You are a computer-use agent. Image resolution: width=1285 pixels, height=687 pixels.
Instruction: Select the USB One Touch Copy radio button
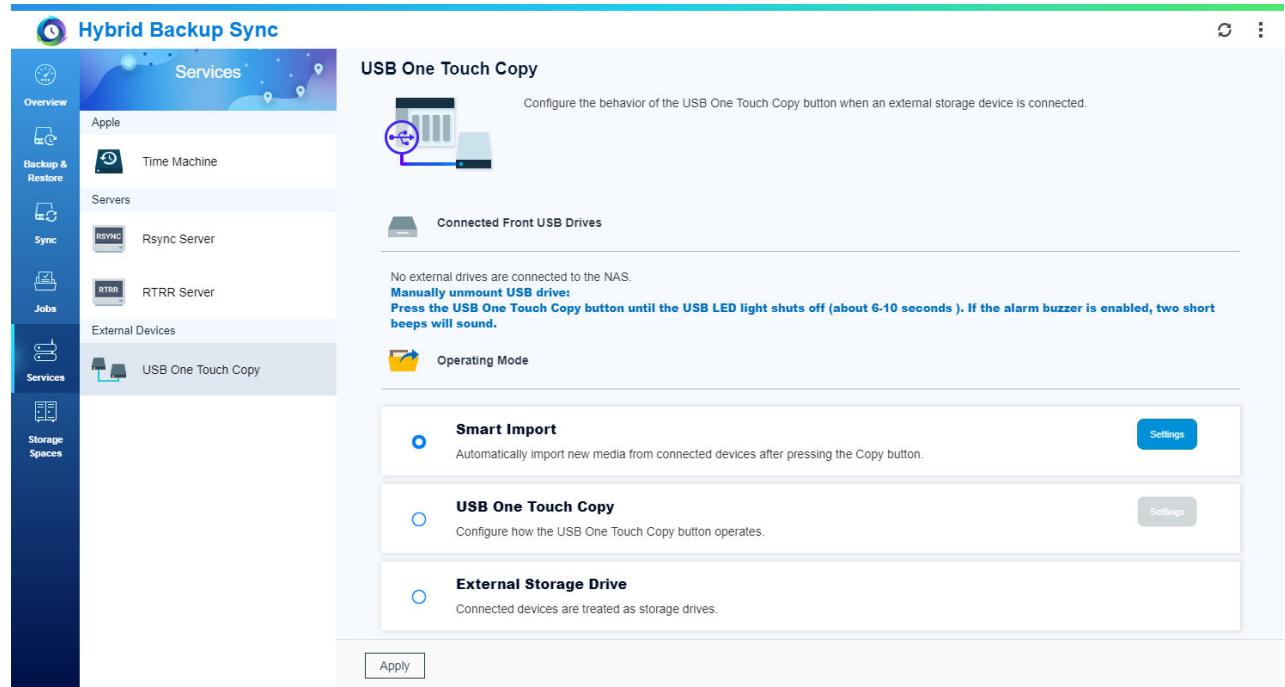(420, 519)
